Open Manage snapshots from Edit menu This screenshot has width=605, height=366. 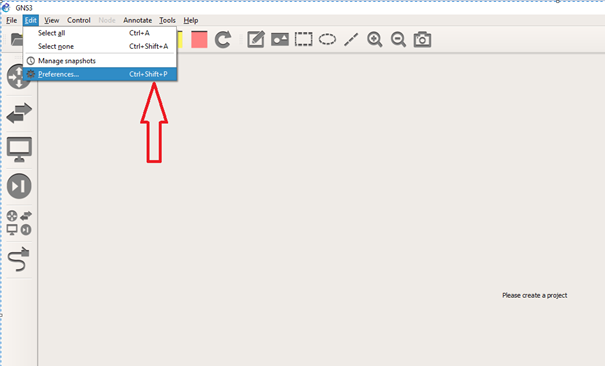click(x=100, y=61)
